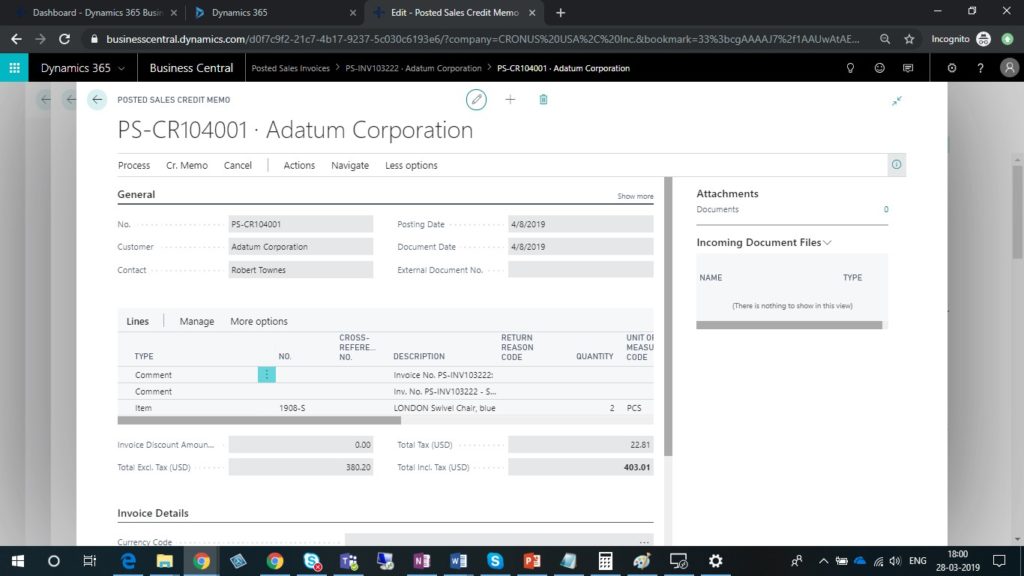Click More options in Lines
Viewport: 1024px width, 576px height.
point(259,321)
